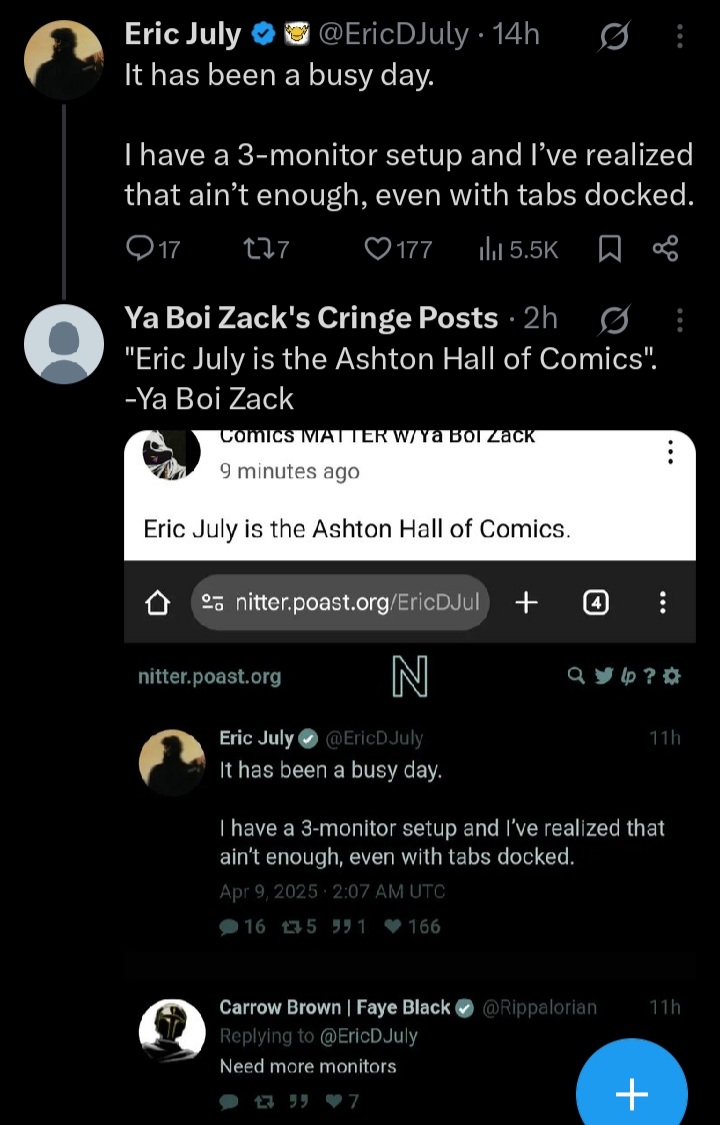Open the @EricDJuly handle at top

(x=392, y=34)
